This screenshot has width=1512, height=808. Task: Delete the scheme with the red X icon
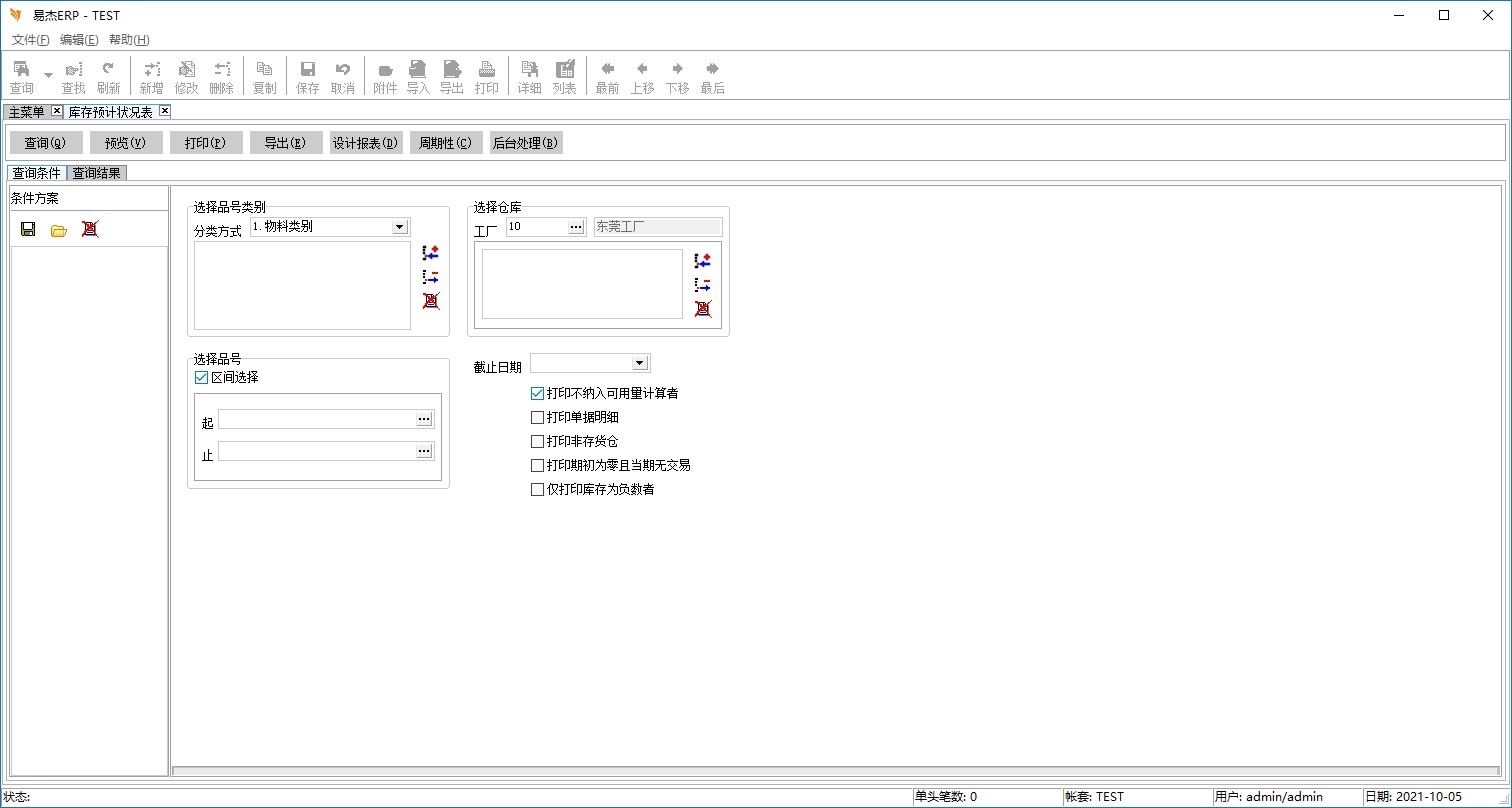click(90, 229)
